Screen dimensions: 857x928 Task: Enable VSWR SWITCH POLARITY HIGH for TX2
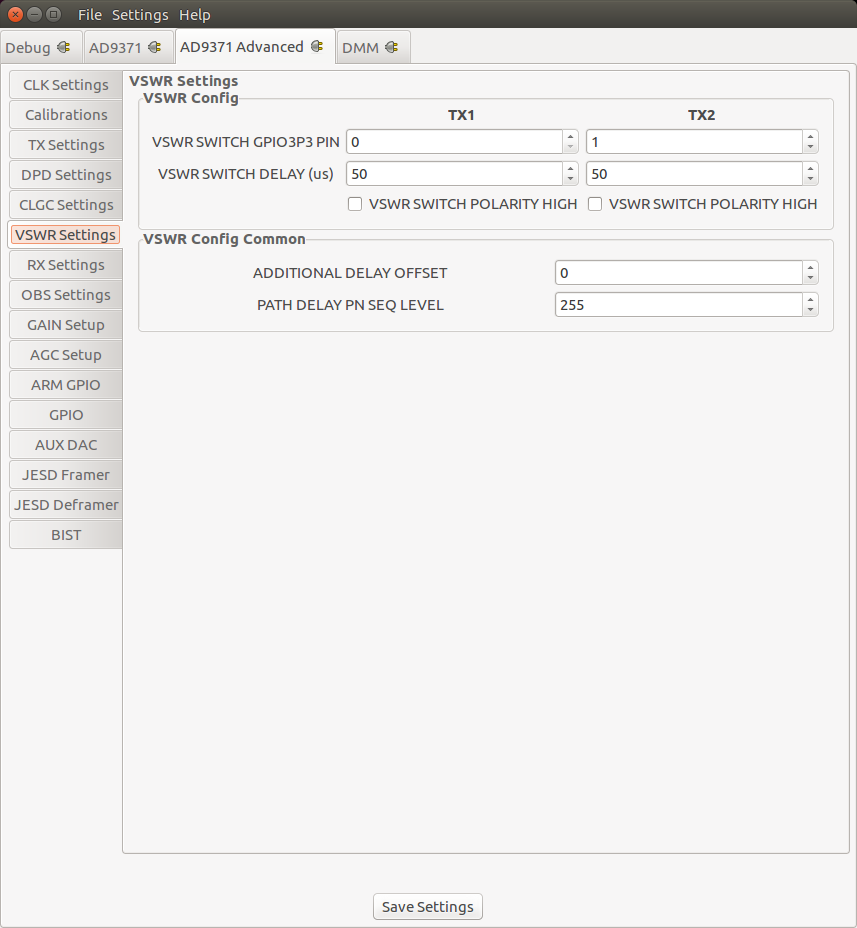(x=595, y=204)
